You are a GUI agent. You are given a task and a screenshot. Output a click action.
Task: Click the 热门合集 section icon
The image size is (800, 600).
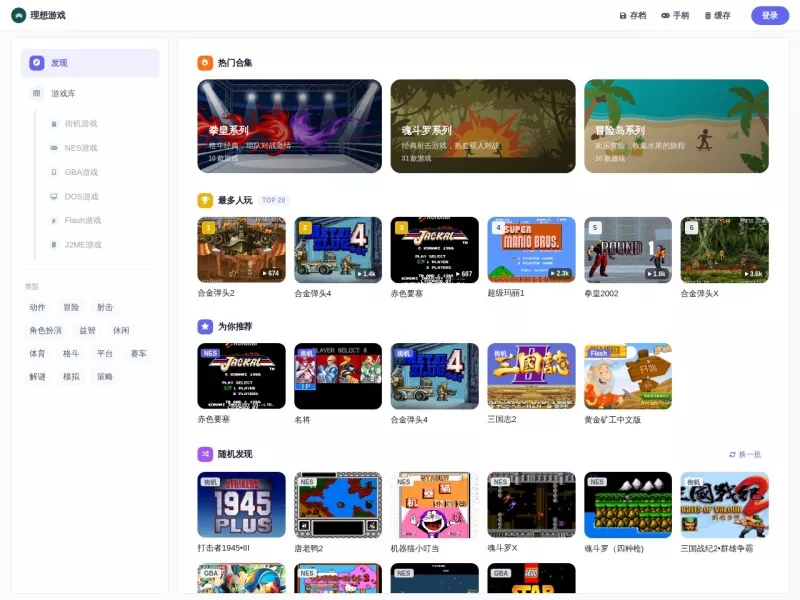click(x=205, y=63)
